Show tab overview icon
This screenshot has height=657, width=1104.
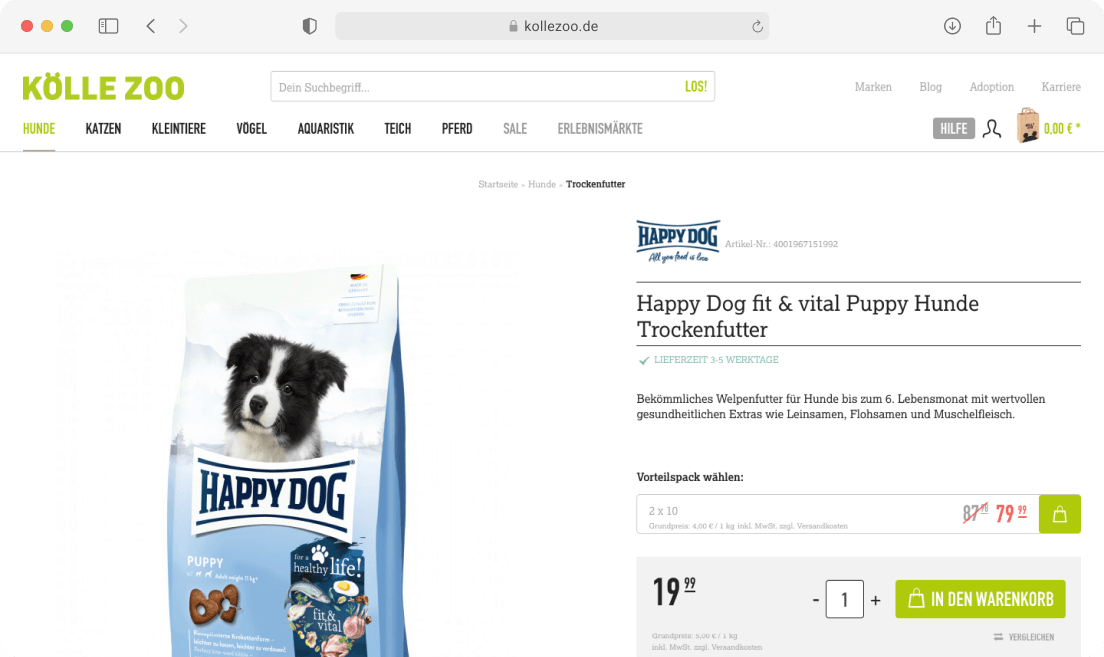(x=1074, y=26)
